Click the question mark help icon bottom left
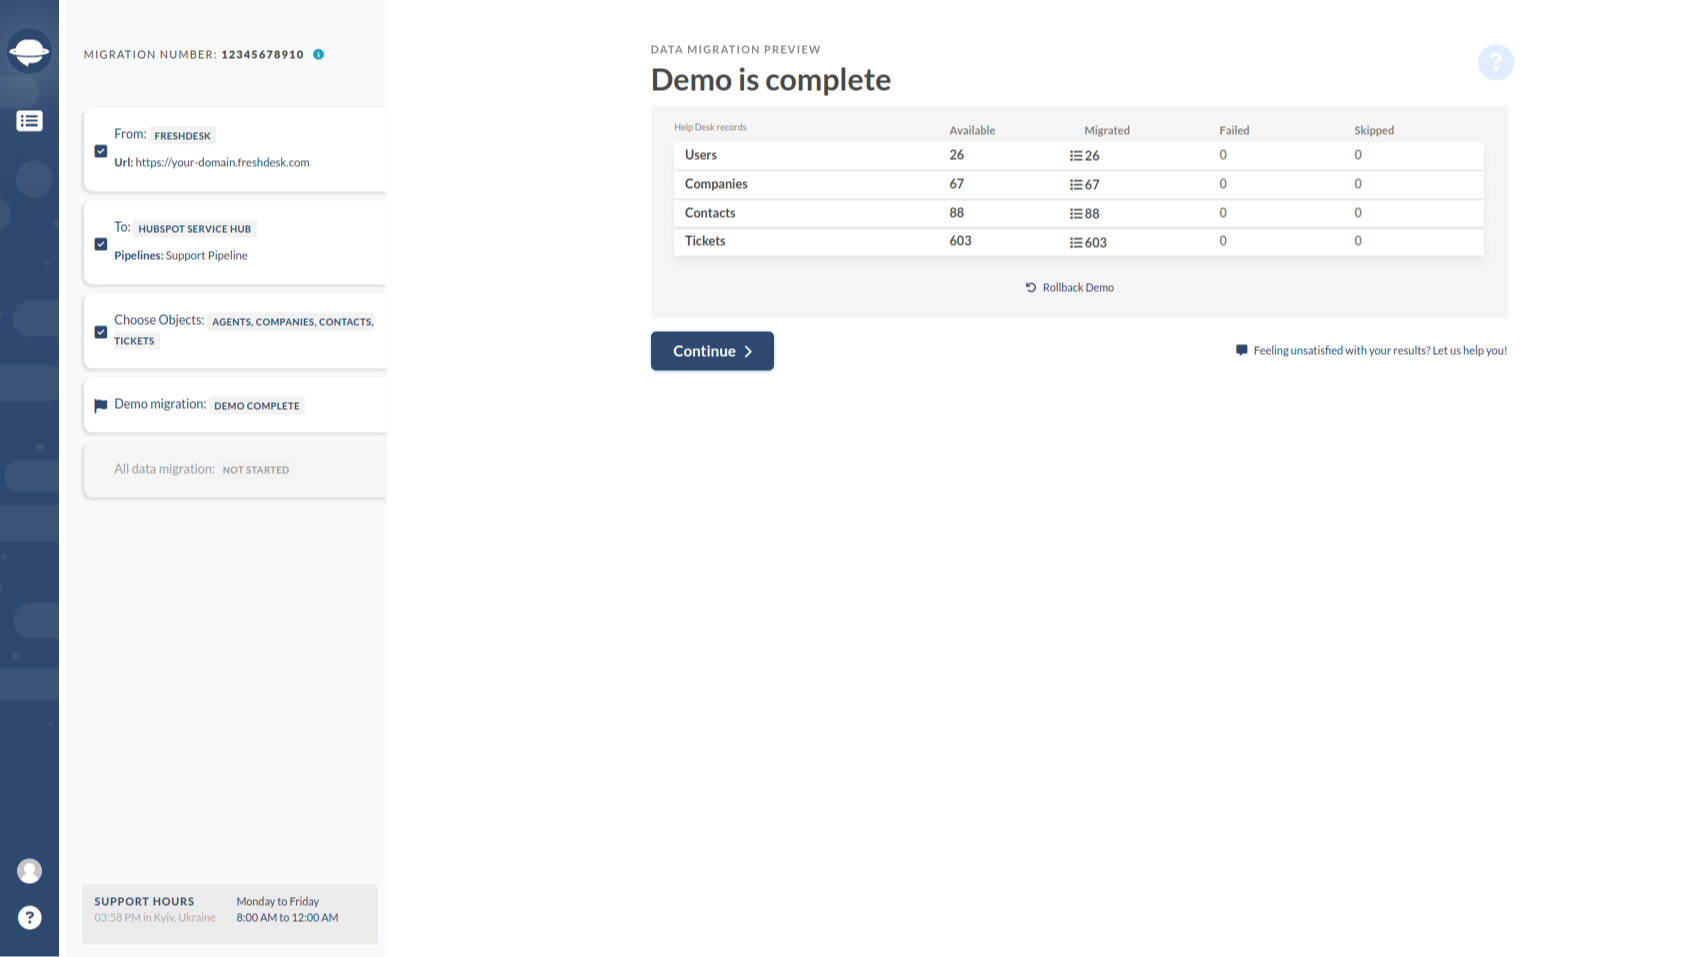The width and height of the screenshot is (1701, 957). 29,917
